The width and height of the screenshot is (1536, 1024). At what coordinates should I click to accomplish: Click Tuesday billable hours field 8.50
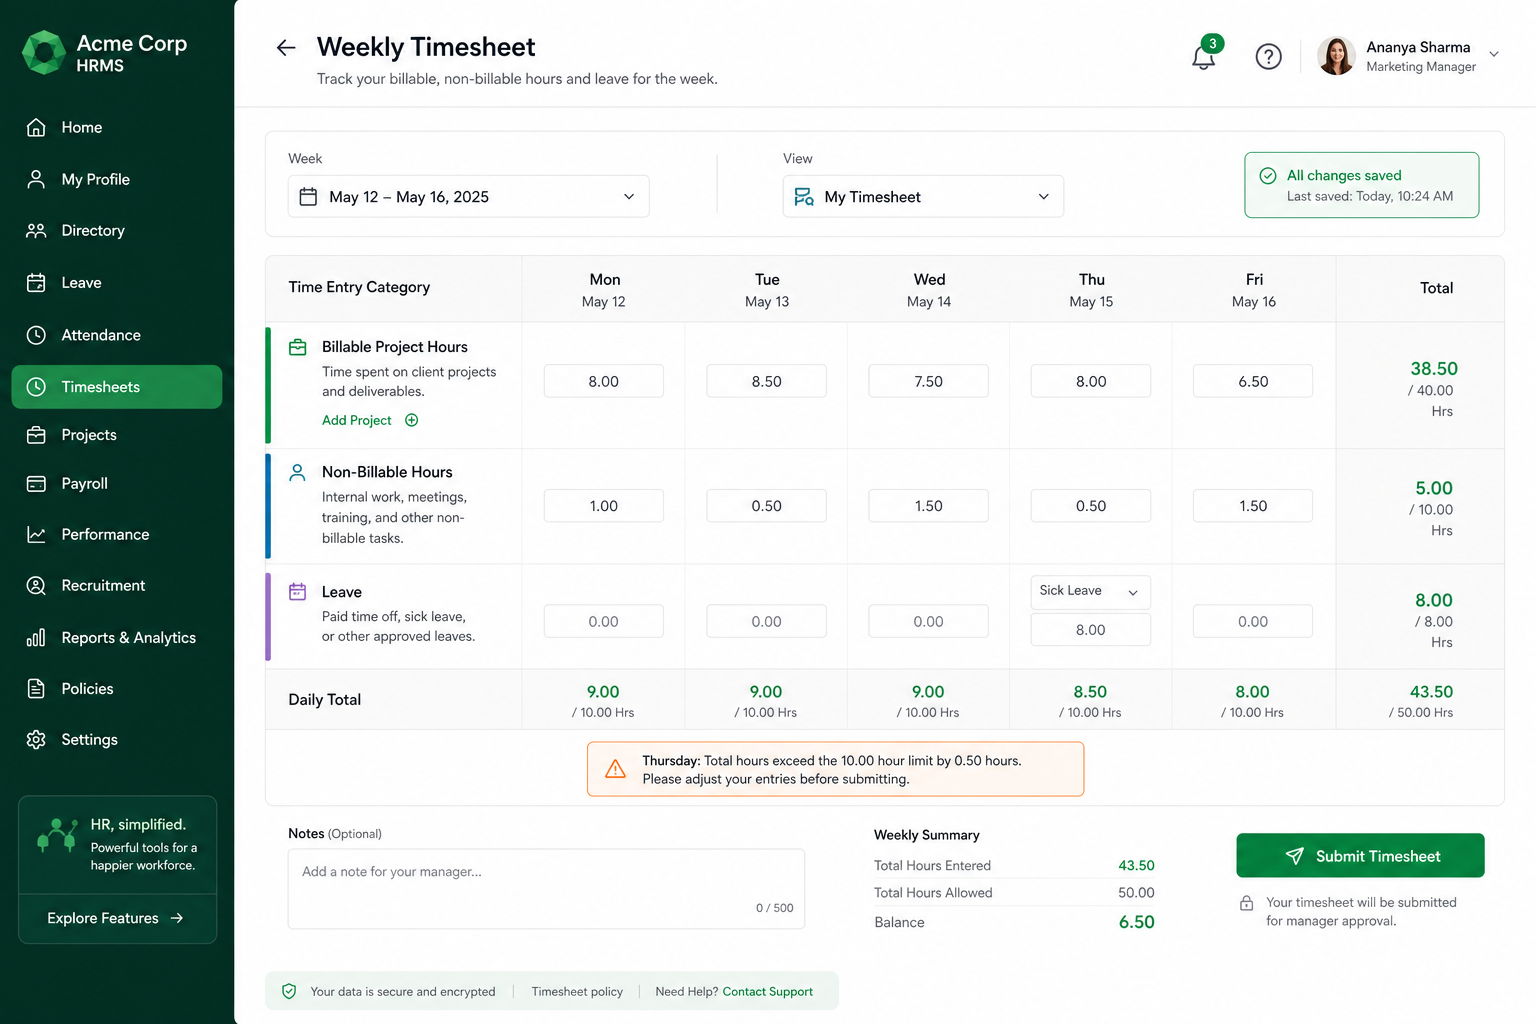(766, 381)
